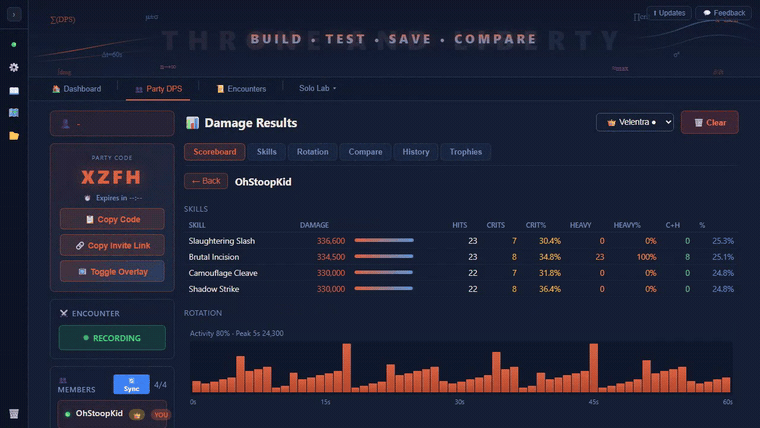
Task: Click the tallest rotation bar near 45s
Action: click(x=594, y=368)
